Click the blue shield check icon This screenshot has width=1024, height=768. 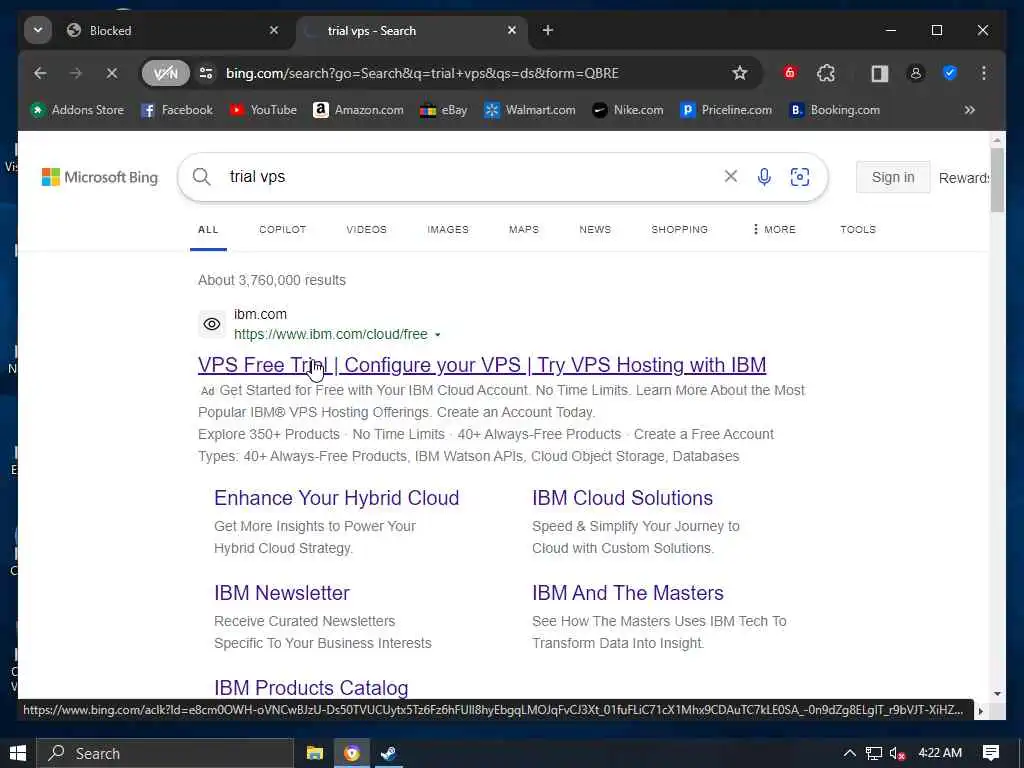(x=950, y=73)
